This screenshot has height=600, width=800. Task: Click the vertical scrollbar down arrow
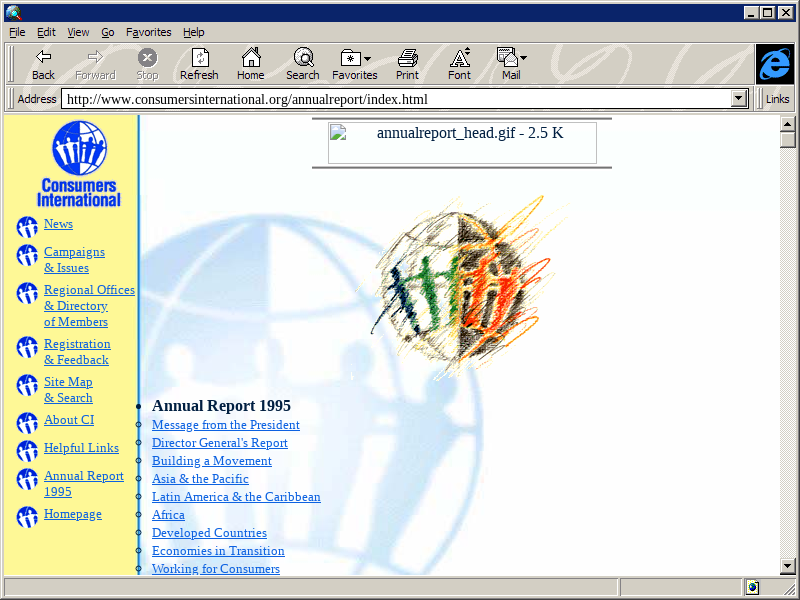[787, 568]
